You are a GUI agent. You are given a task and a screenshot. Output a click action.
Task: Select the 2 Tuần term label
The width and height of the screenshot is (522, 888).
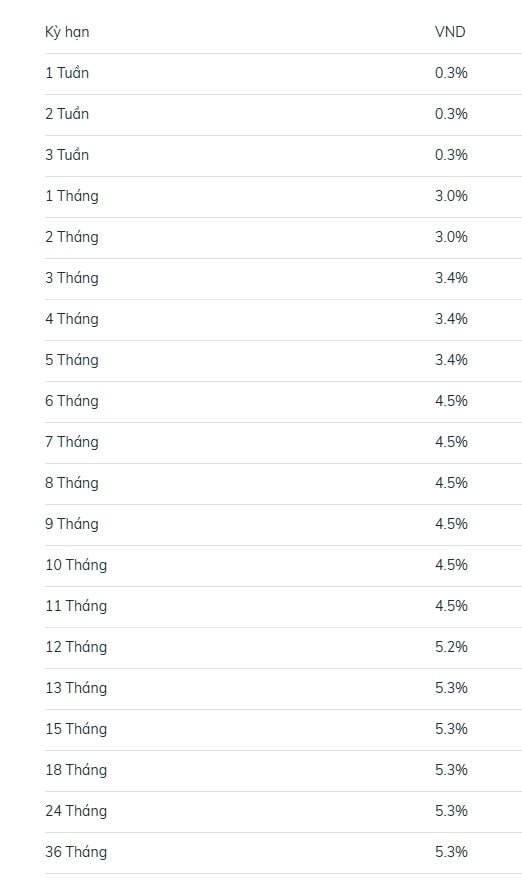coord(67,114)
